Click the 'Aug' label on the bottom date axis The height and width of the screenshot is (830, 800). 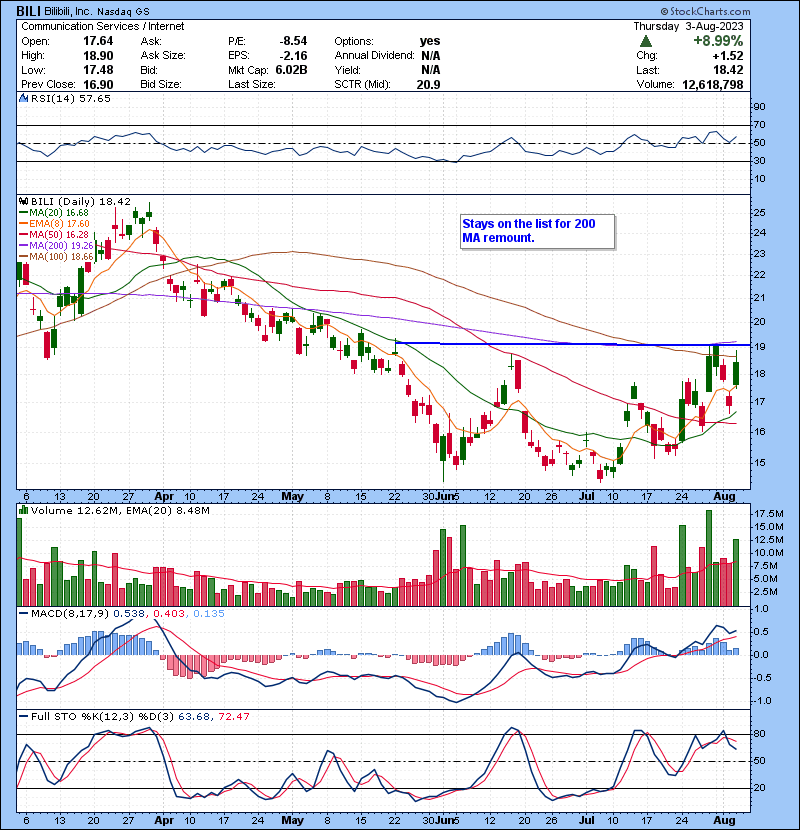click(x=724, y=820)
